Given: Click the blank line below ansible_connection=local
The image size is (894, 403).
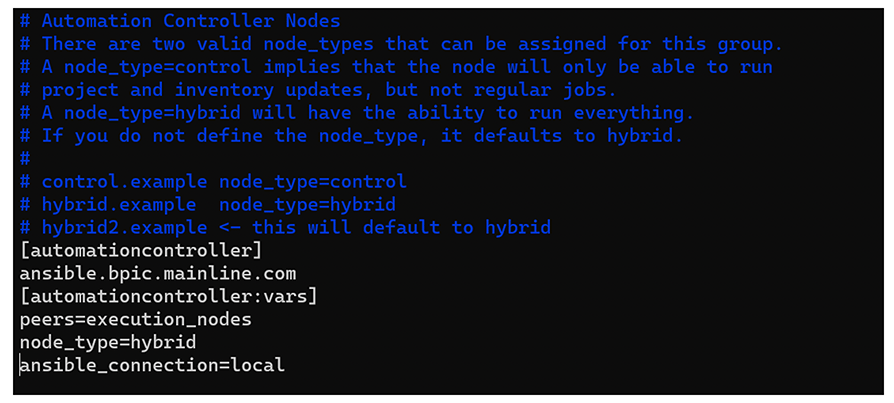Looking at the screenshot, I should [x=448, y=384].
